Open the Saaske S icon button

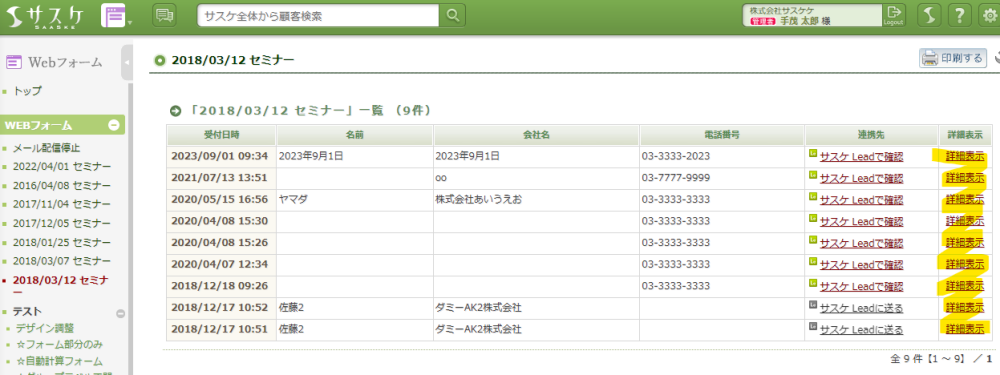(x=930, y=15)
